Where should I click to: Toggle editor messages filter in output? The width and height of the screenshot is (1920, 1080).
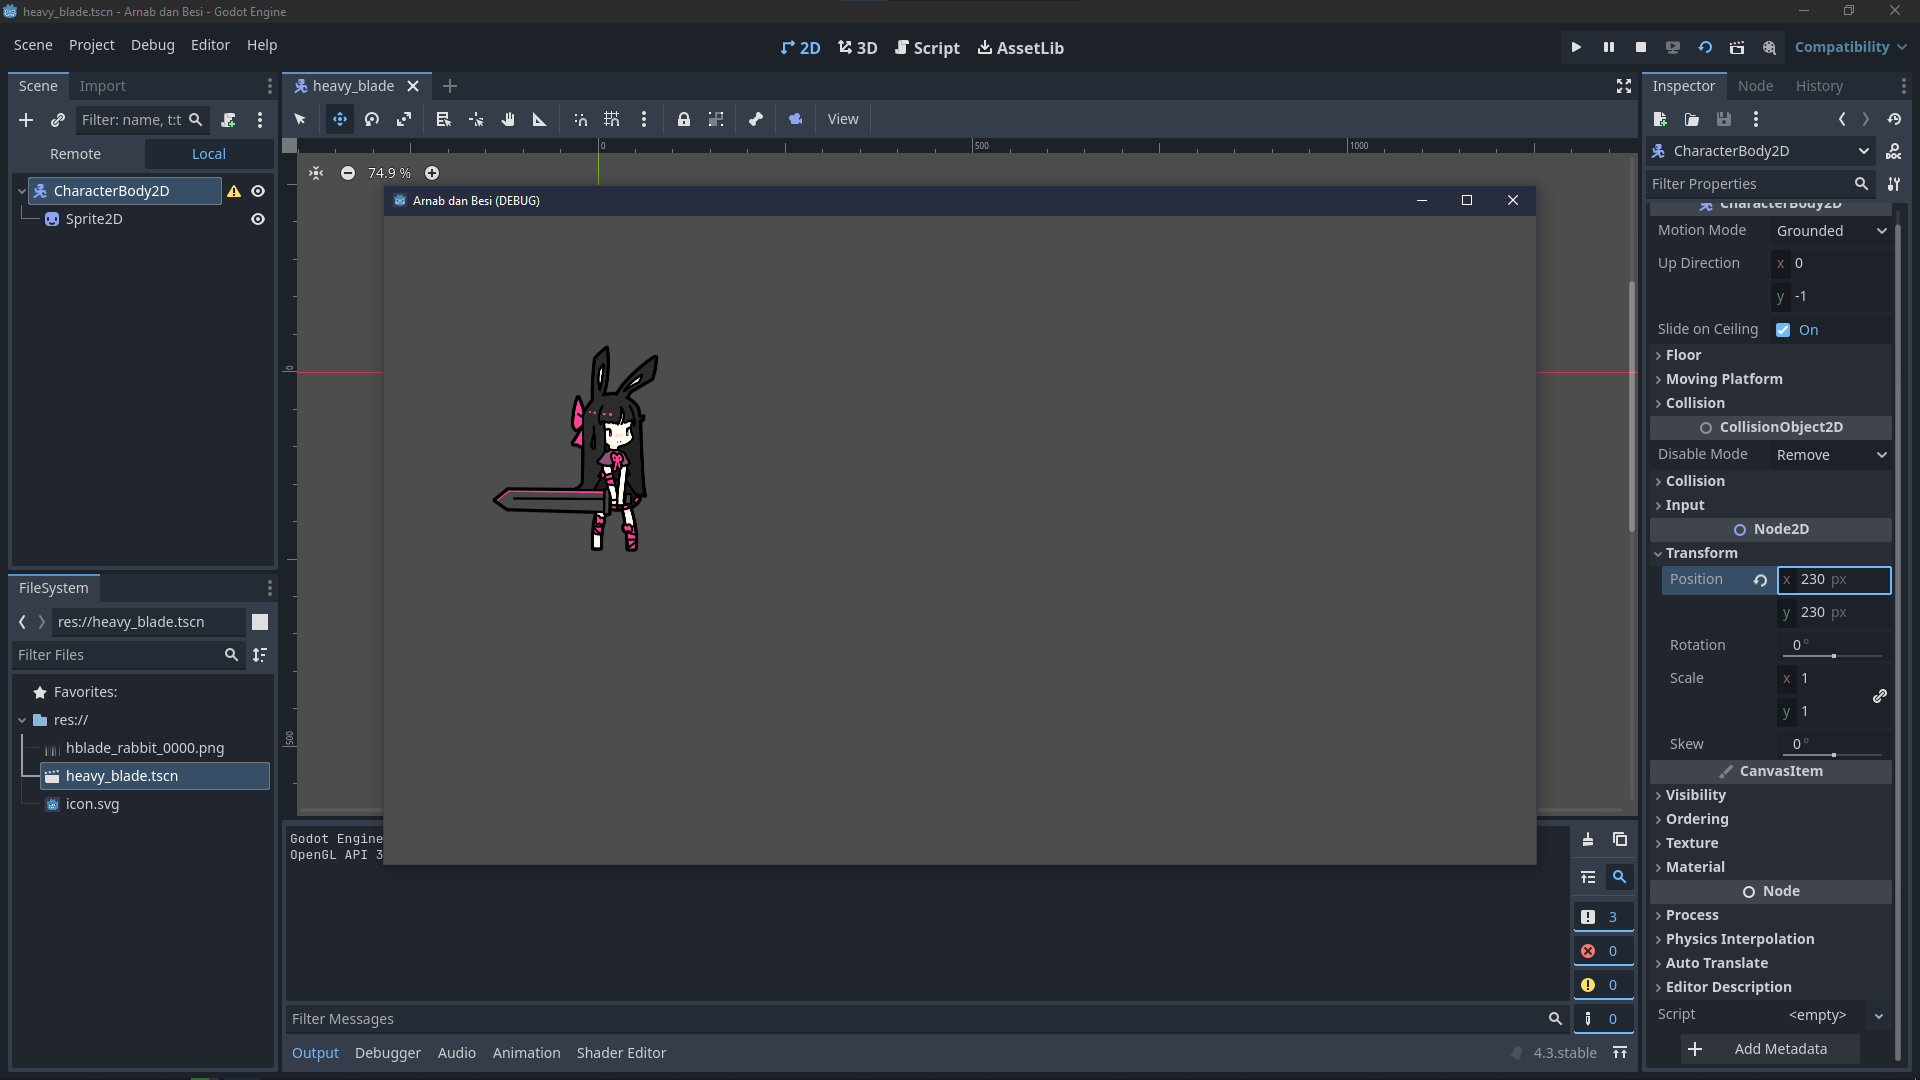(x=1603, y=1019)
